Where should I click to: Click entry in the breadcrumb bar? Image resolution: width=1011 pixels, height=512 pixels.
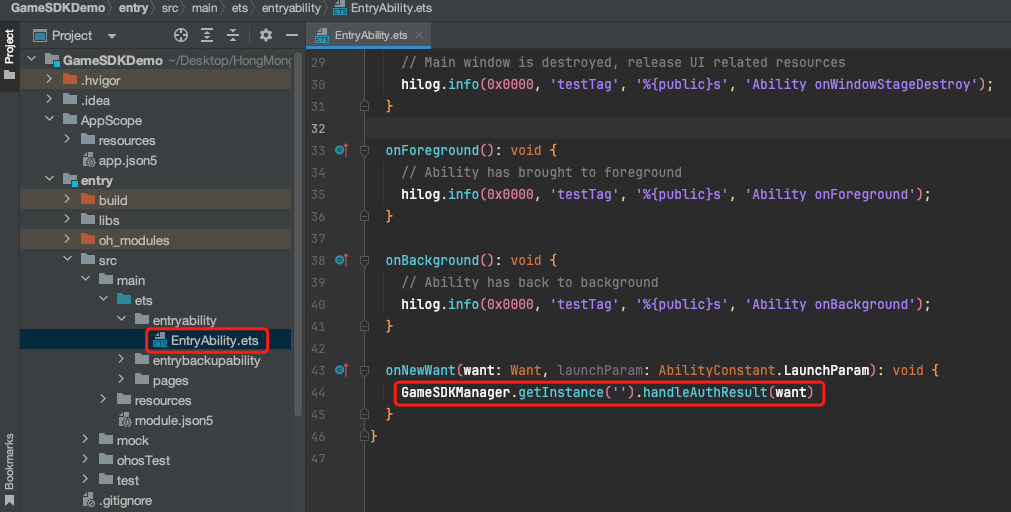point(133,8)
